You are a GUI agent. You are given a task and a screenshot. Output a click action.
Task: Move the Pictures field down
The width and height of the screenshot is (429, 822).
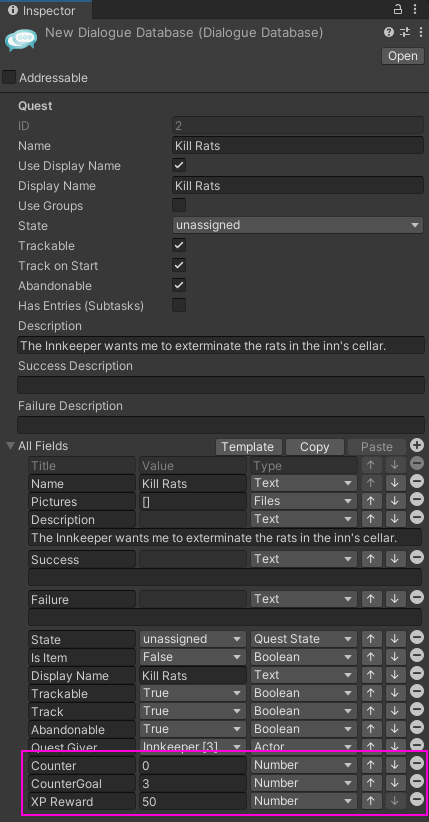pos(395,501)
